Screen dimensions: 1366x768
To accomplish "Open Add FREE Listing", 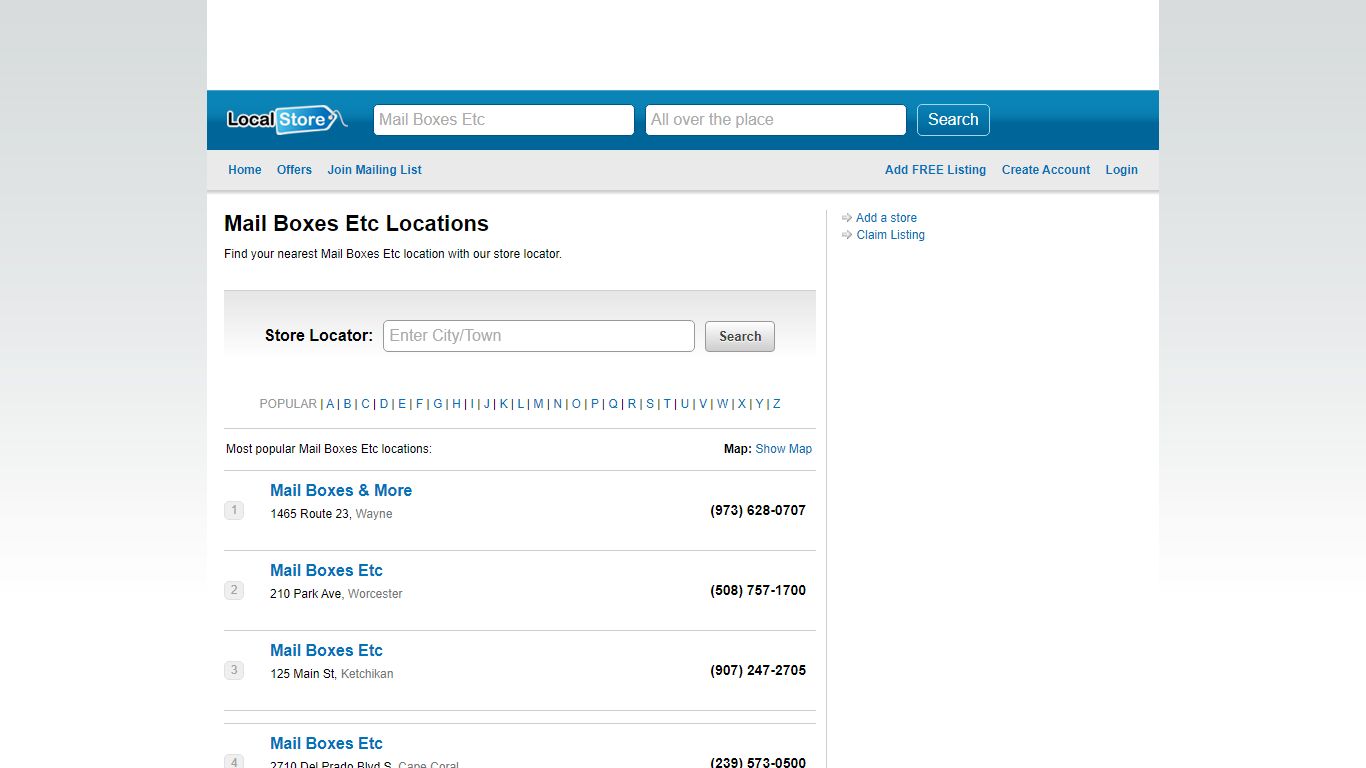I will (935, 170).
